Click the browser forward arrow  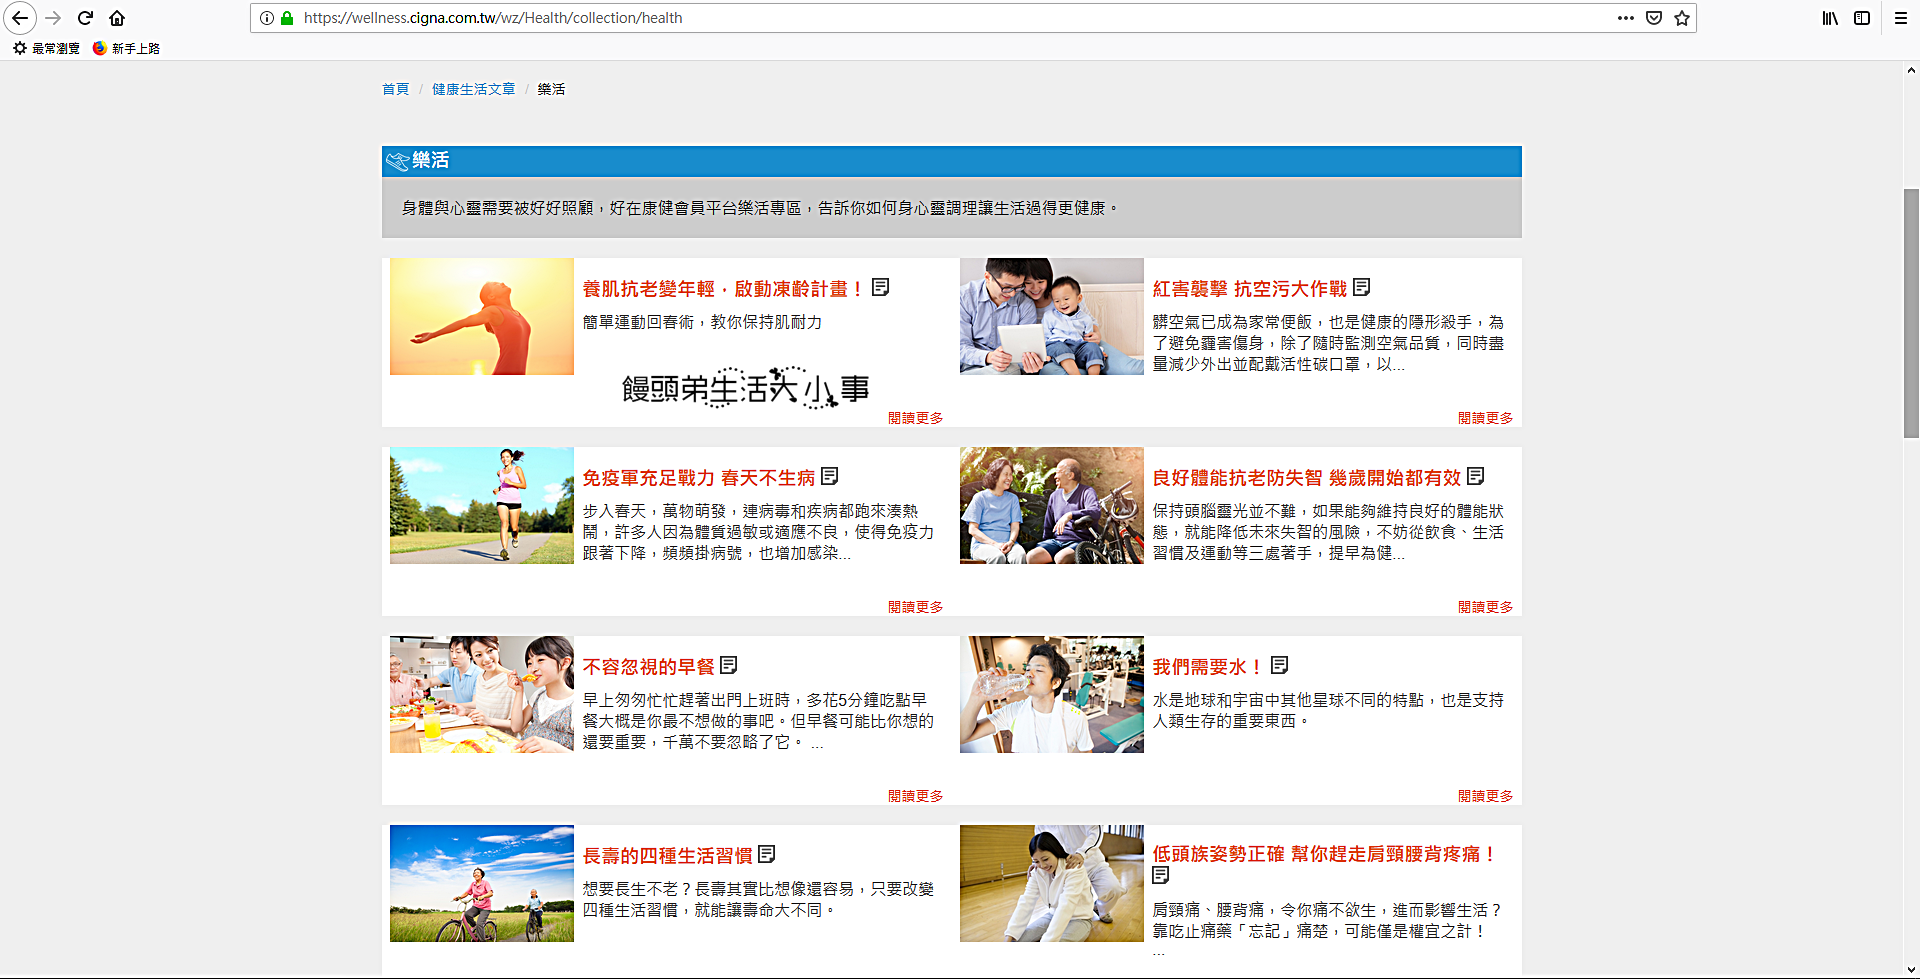[x=53, y=18]
